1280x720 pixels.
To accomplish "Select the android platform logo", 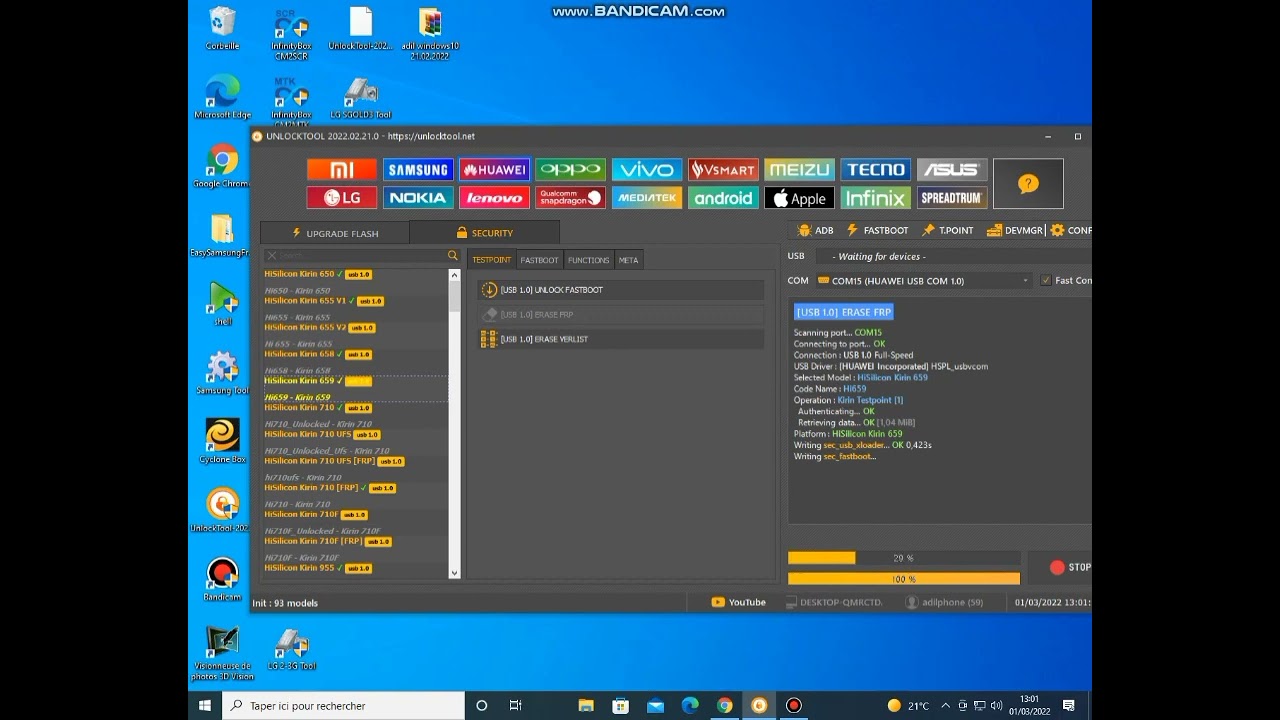I will [x=723, y=198].
